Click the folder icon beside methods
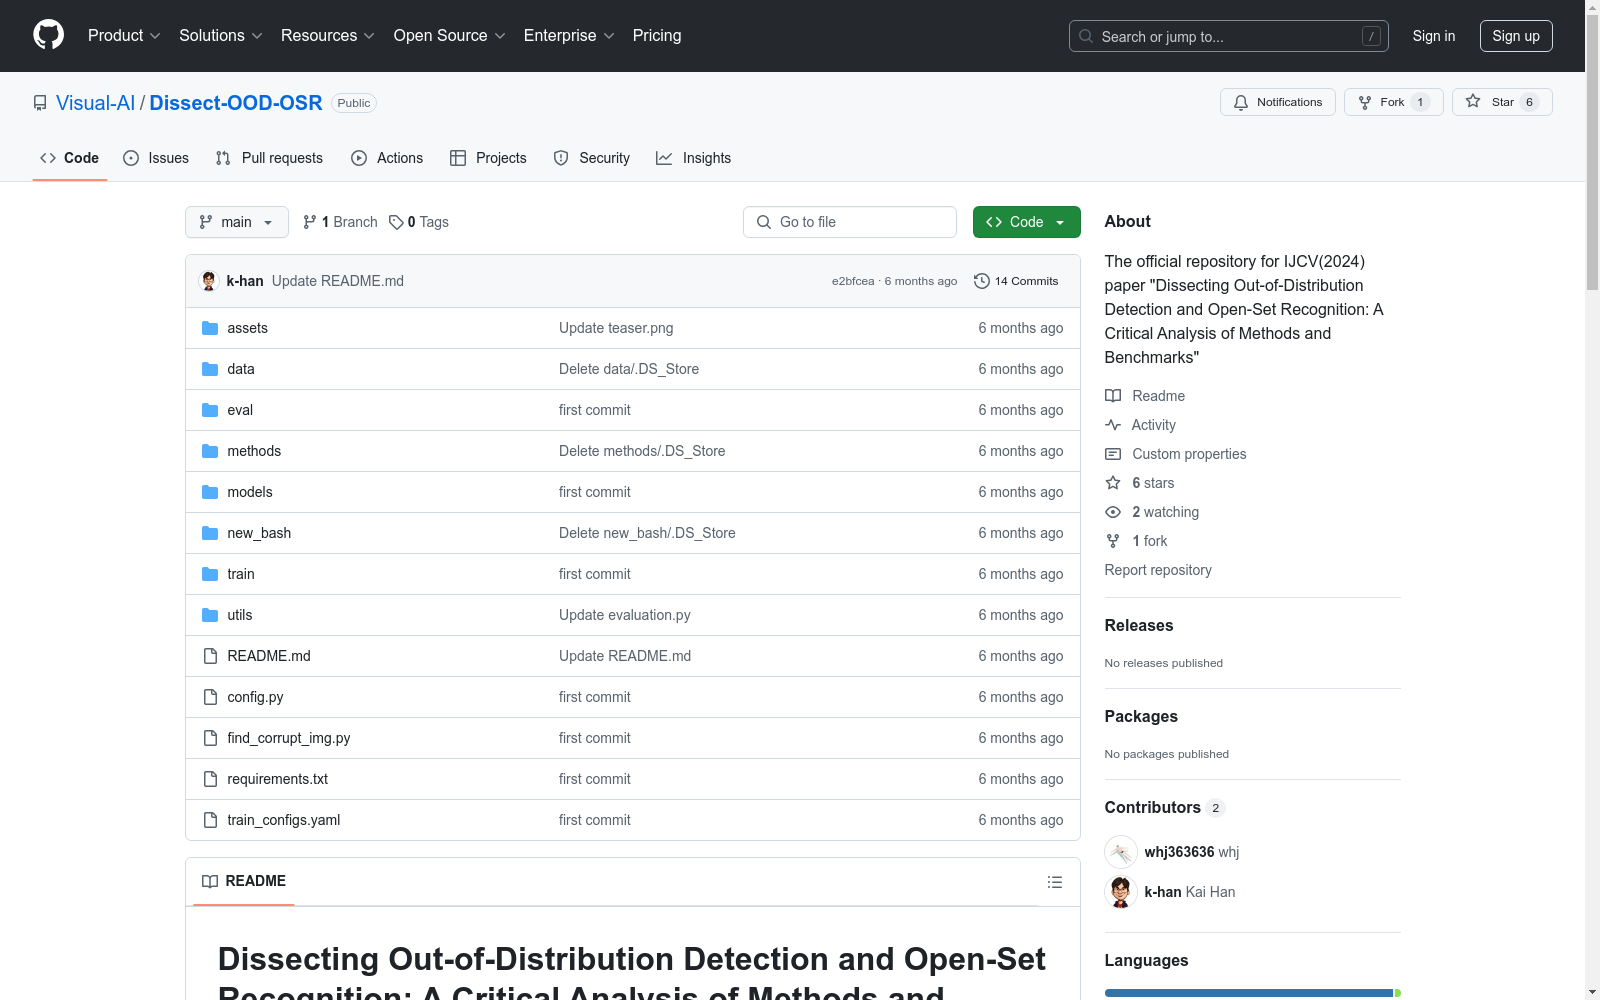This screenshot has height=1000, width=1600. click(x=210, y=451)
